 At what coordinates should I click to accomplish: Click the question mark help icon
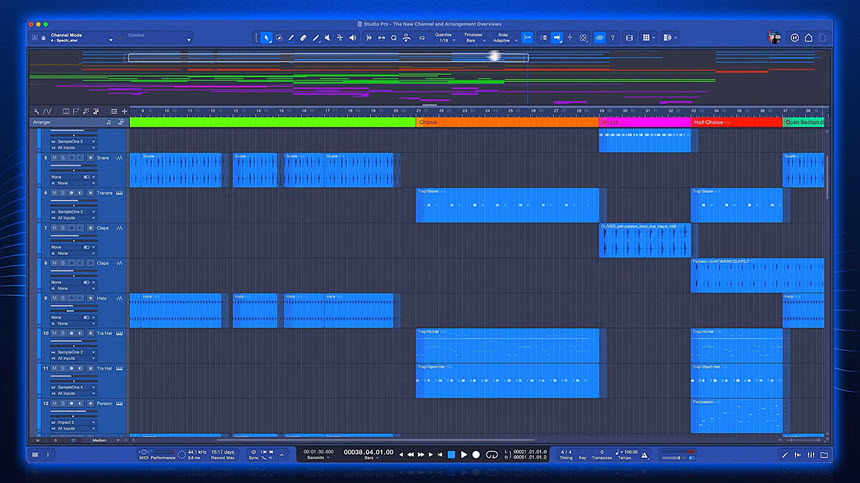(613, 38)
